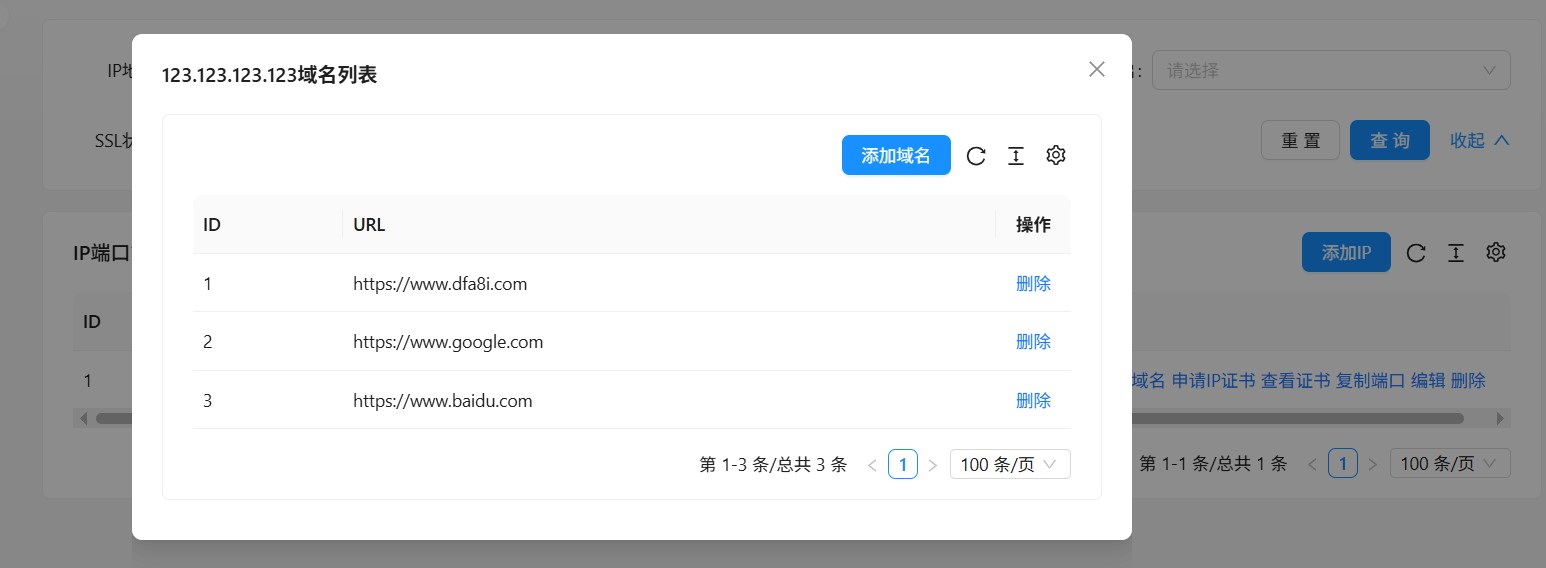The height and width of the screenshot is (568, 1546).
Task: Collapse search form via 收起
Action: pyautogui.click(x=1479, y=141)
